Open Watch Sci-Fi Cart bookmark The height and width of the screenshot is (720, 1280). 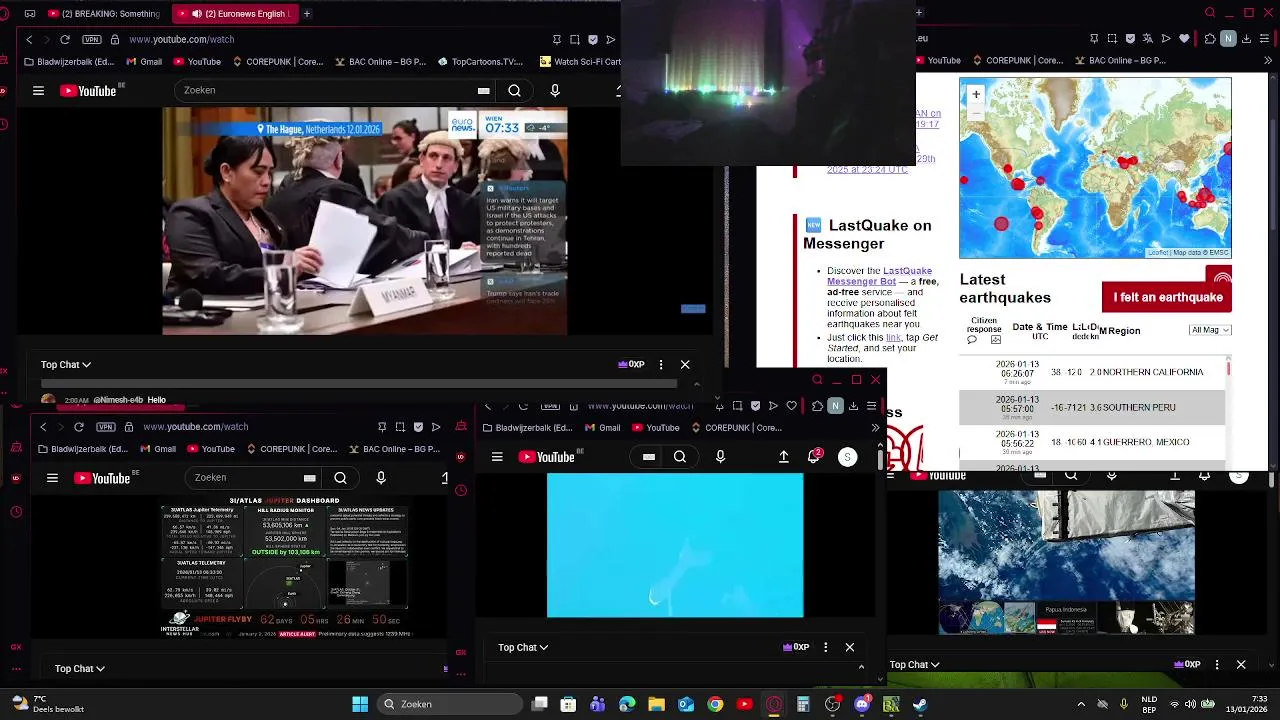point(580,61)
